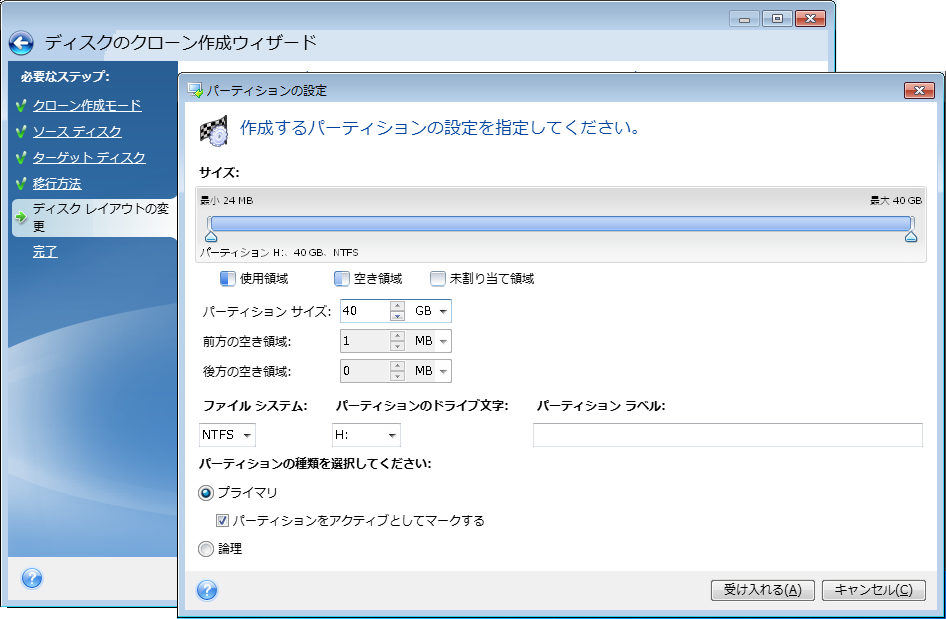Open the ターゲット ディスク step

(x=89, y=157)
